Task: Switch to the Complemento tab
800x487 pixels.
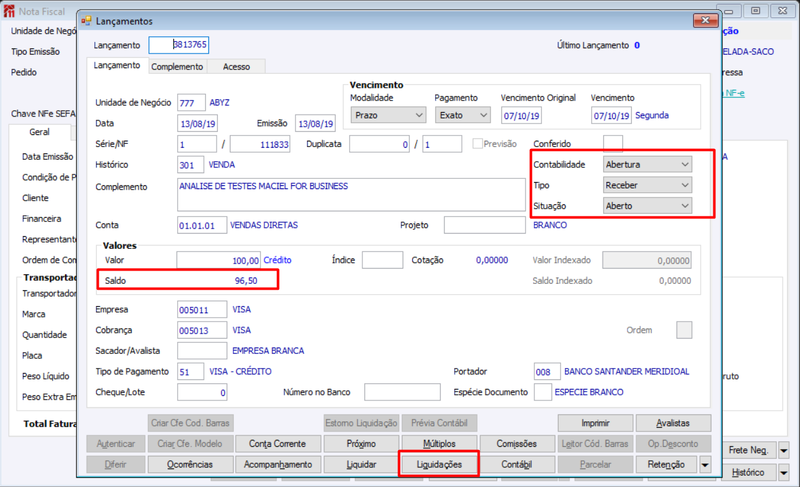Action: click(177, 67)
